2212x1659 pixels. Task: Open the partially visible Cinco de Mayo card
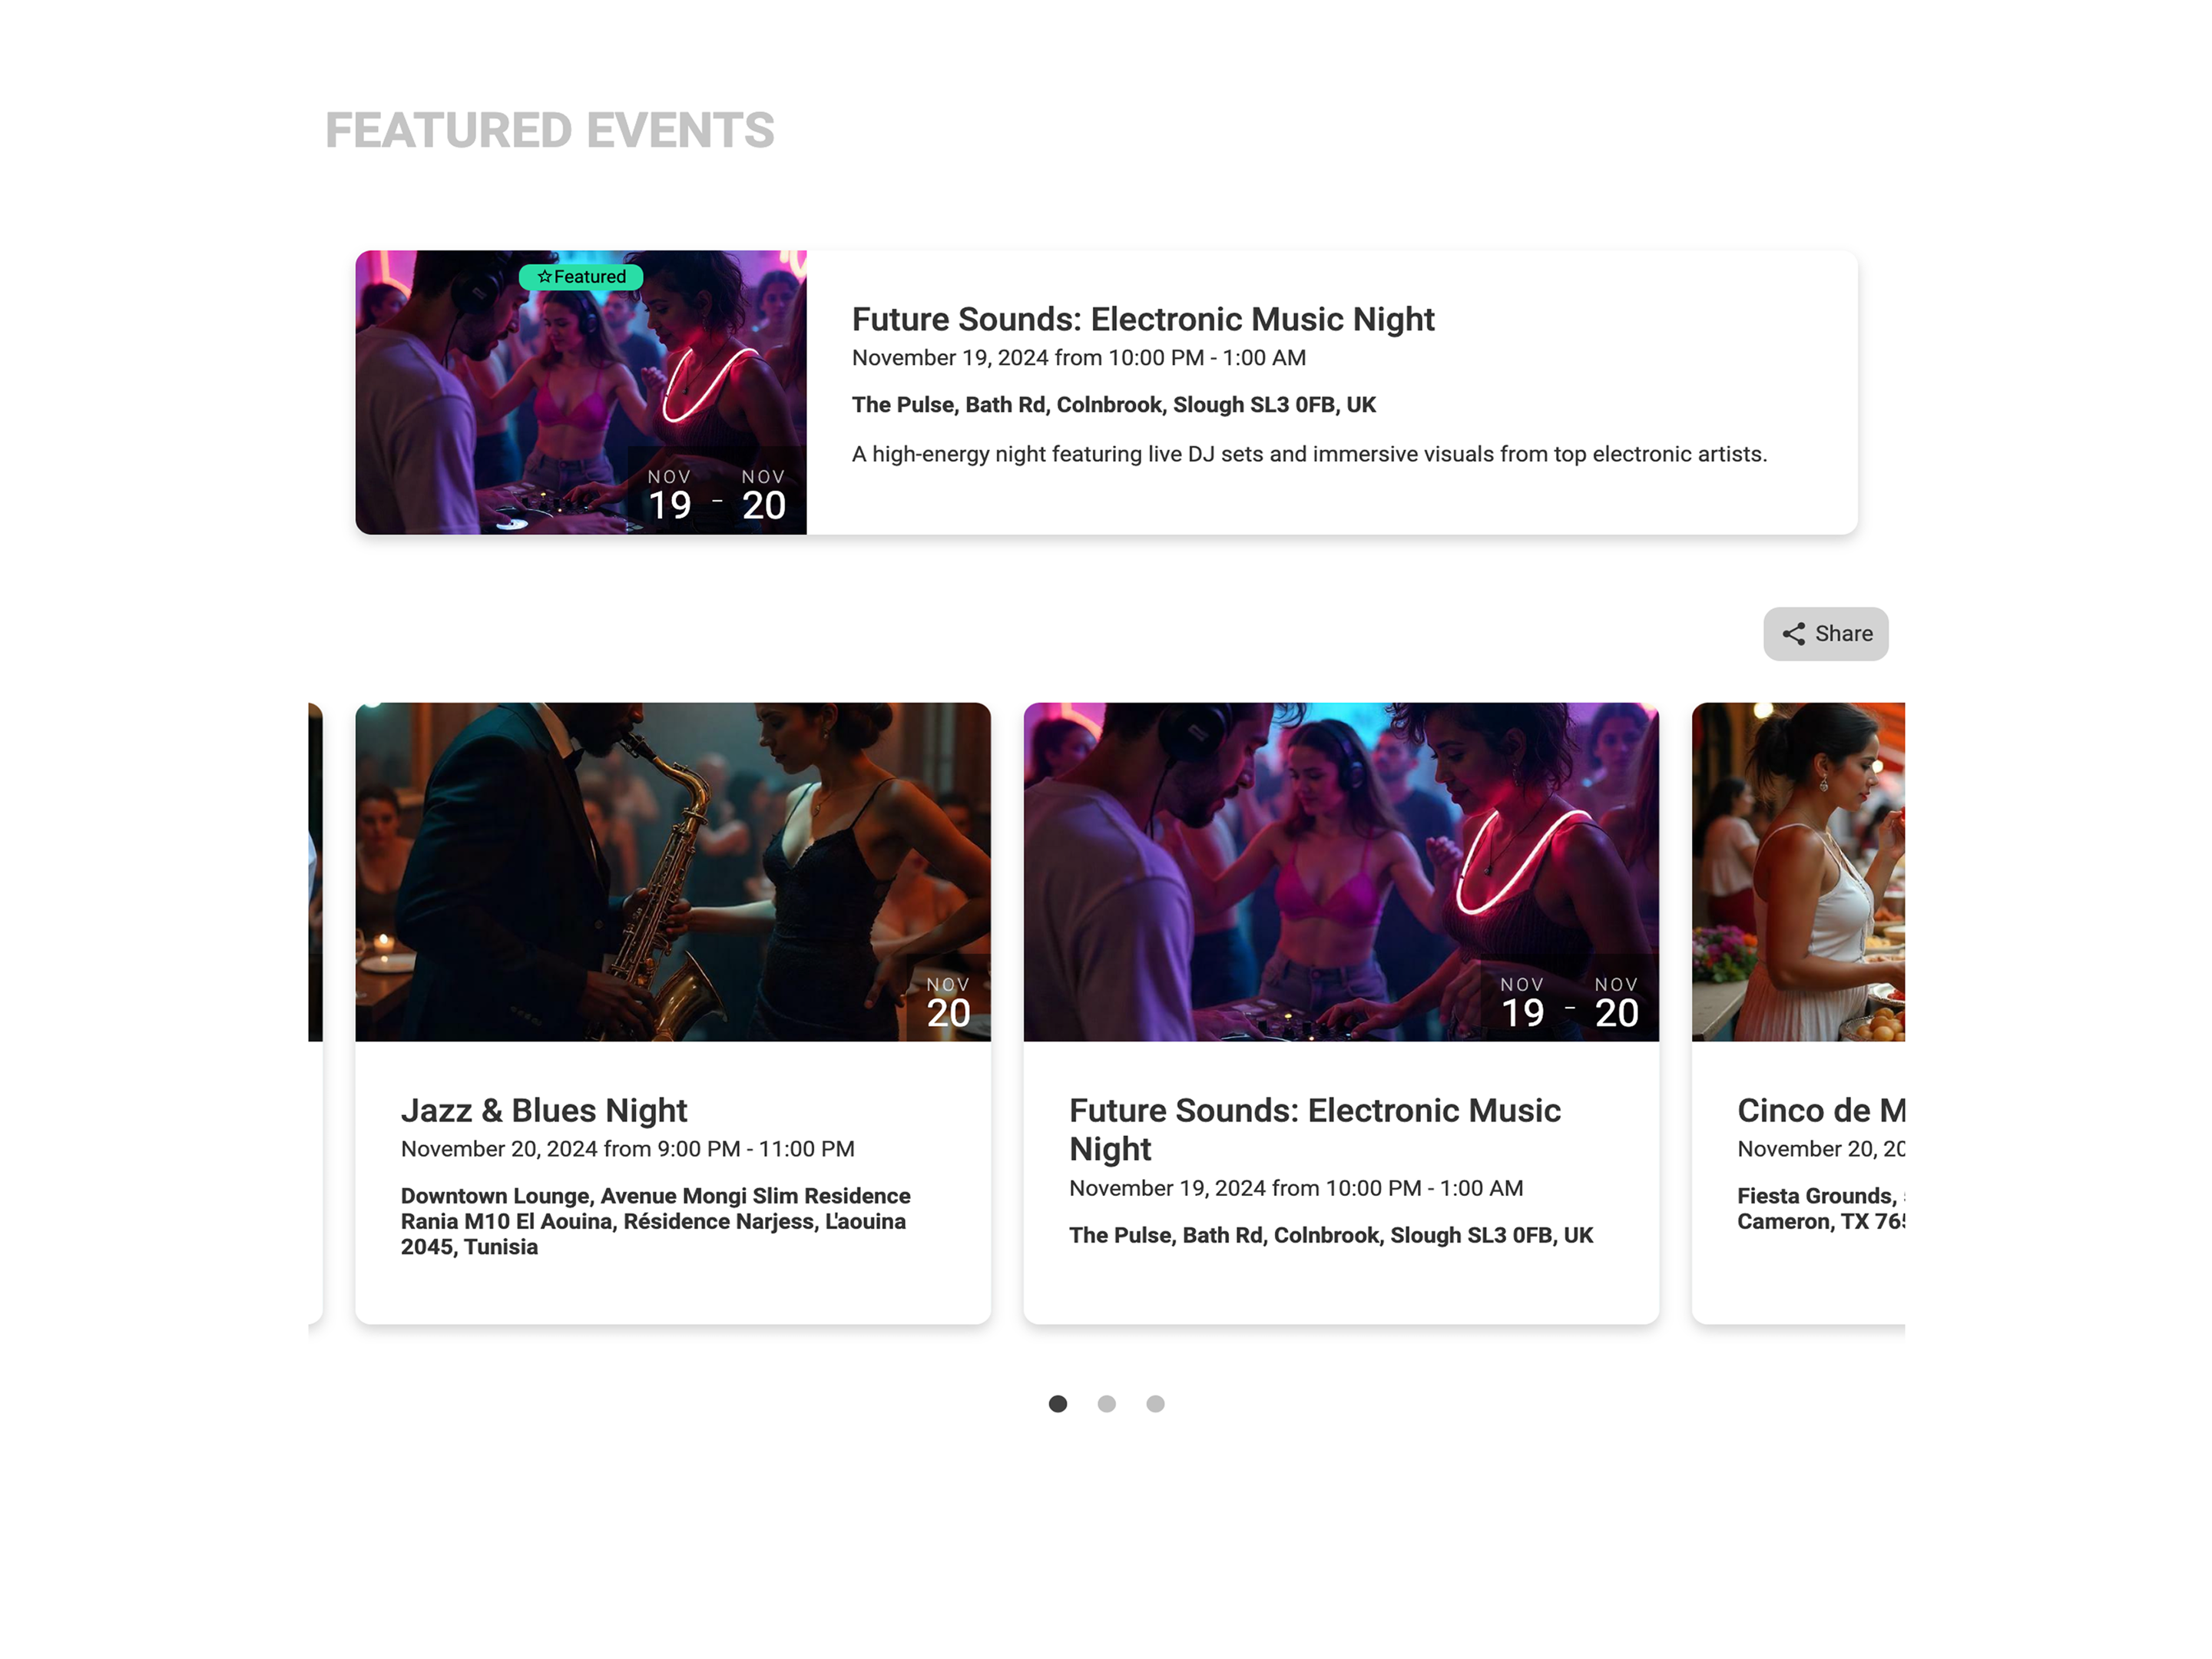tap(1798, 1013)
